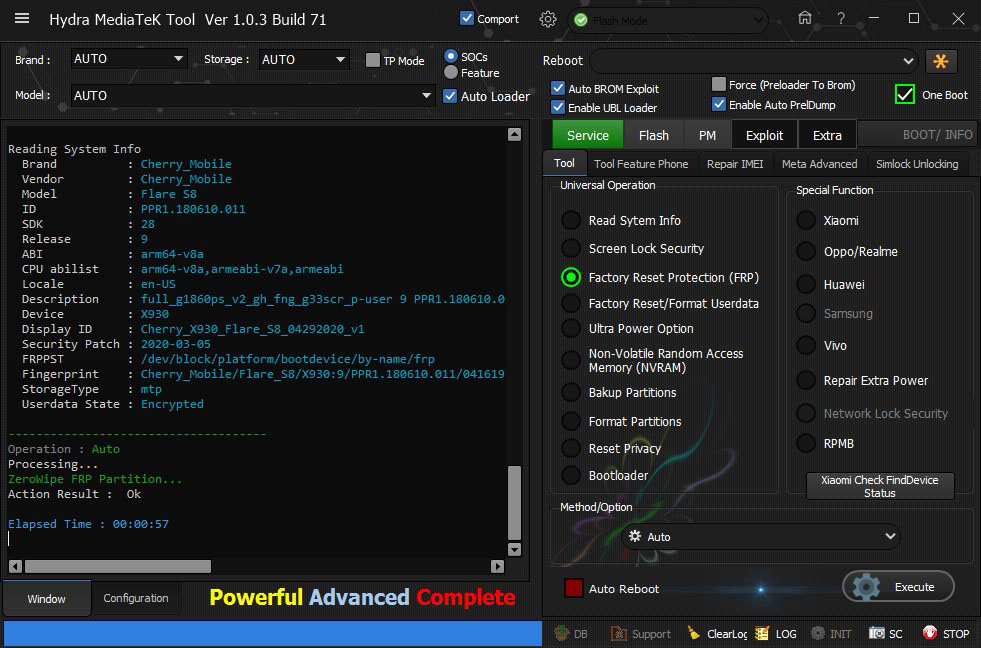This screenshot has width=981, height=648.
Task: Select the RPMB special function
Action: tap(806, 443)
